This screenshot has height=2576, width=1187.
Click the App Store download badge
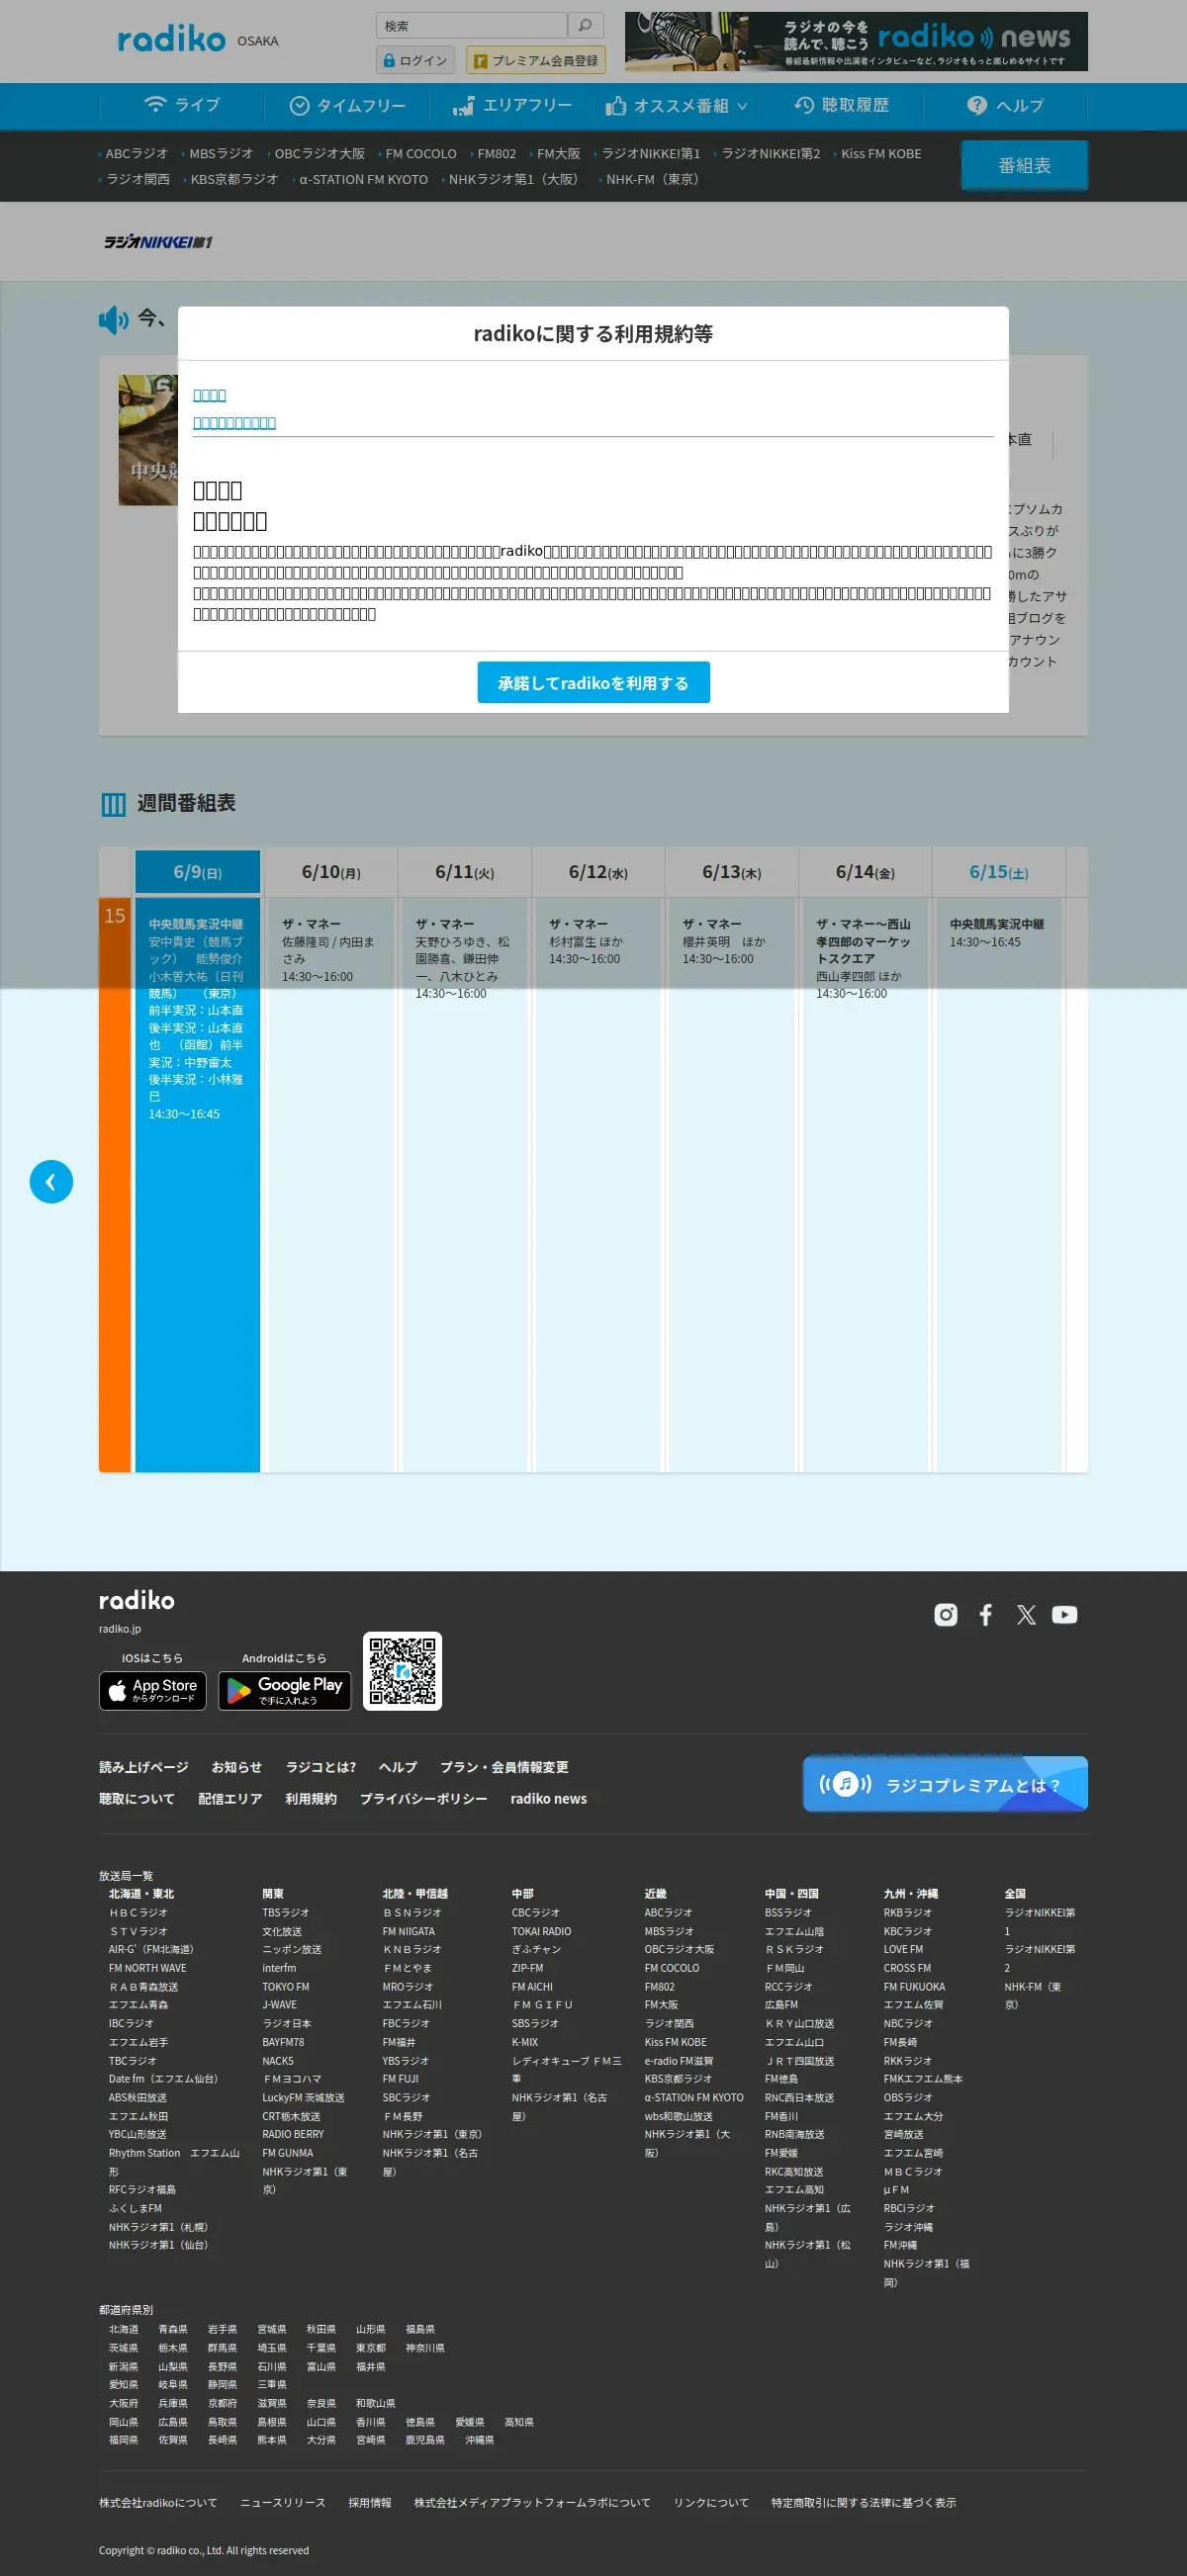(153, 1691)
